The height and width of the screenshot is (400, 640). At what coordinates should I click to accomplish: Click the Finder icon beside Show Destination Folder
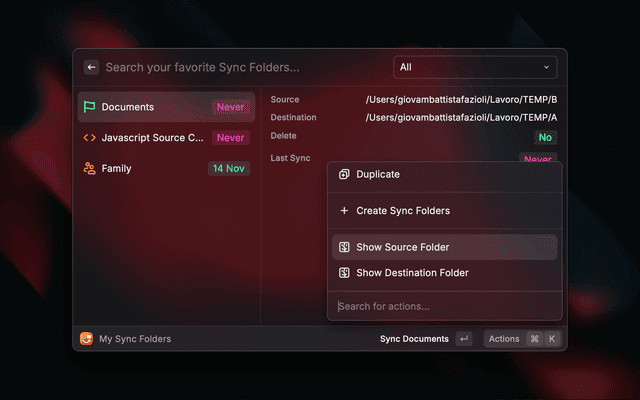click(344, 273)
